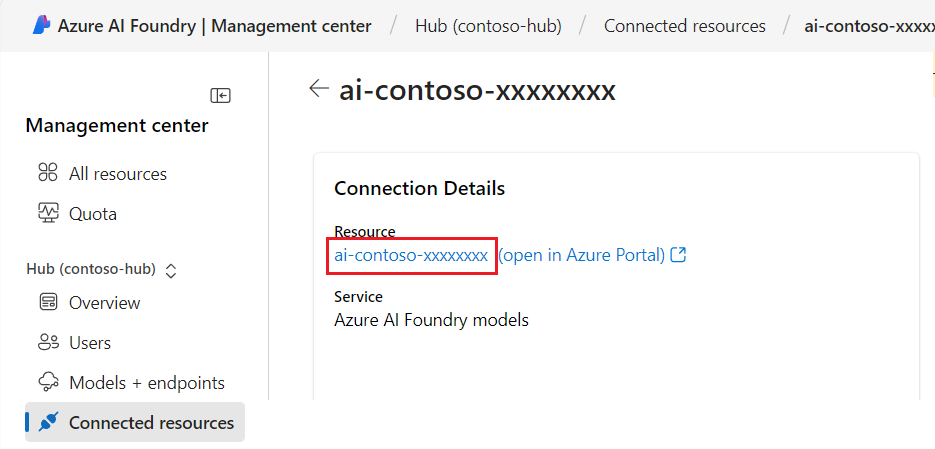Click Hub (contoso-hub) breadcrumb

tap(487, 26)
